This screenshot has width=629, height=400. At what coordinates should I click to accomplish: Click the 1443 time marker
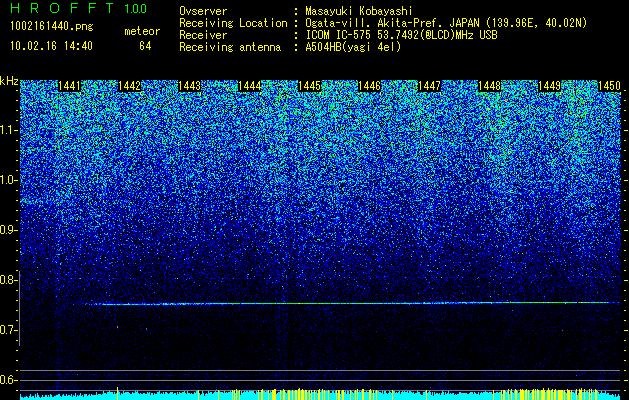[189, 86]
